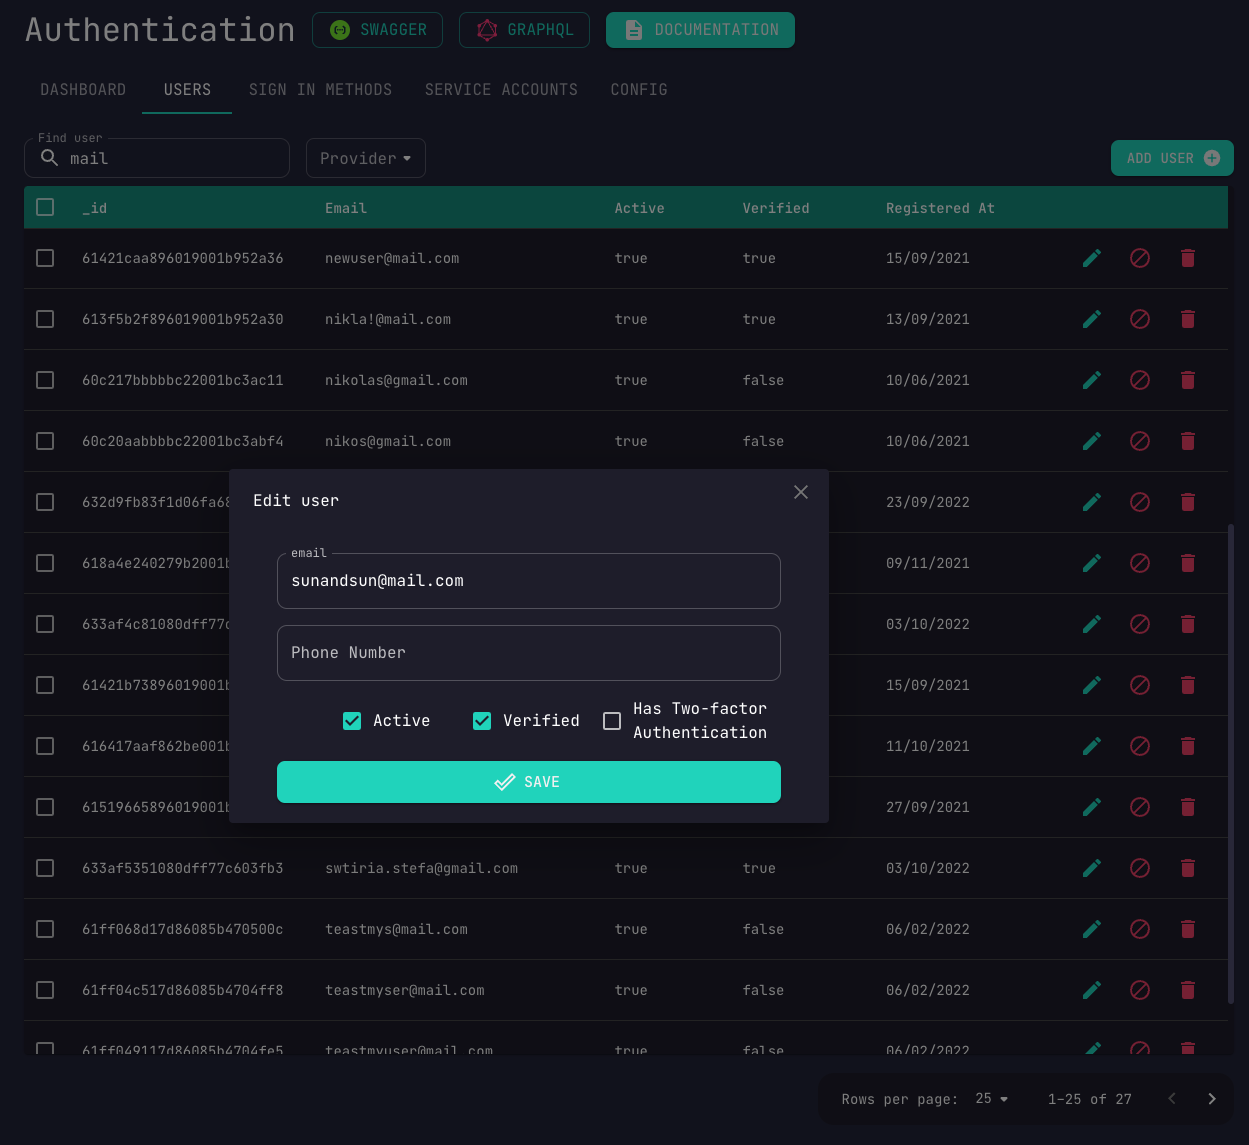Edit user newuser@mail.com with pencil icon
1249x1145 pixels.
1092,258
